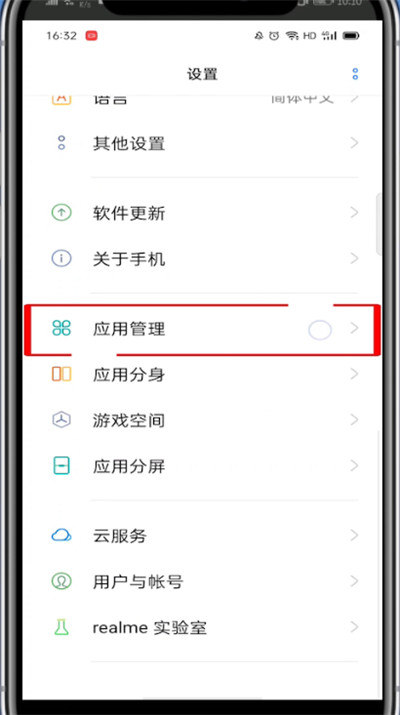Screen dimensions: 400x715
Task: Tap the 其他设置 two-dot icon
Action: [x=62, y=143]
